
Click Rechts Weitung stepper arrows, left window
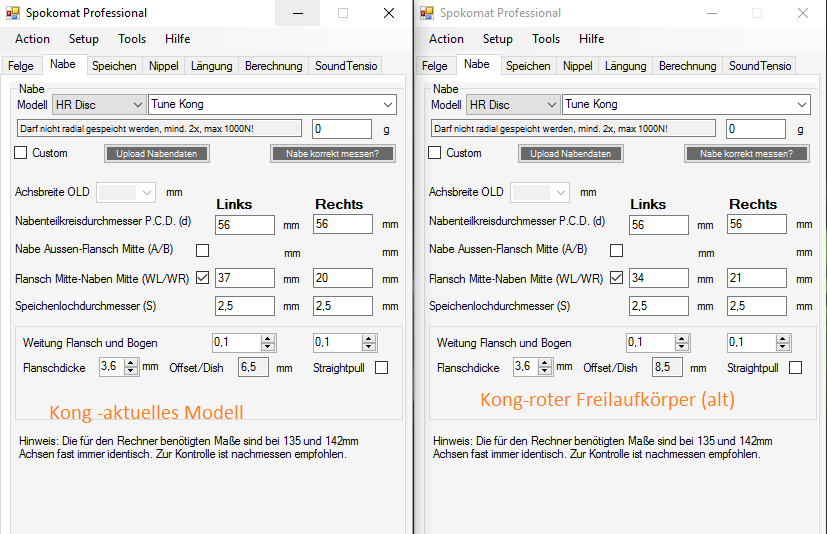coord(369,343)
